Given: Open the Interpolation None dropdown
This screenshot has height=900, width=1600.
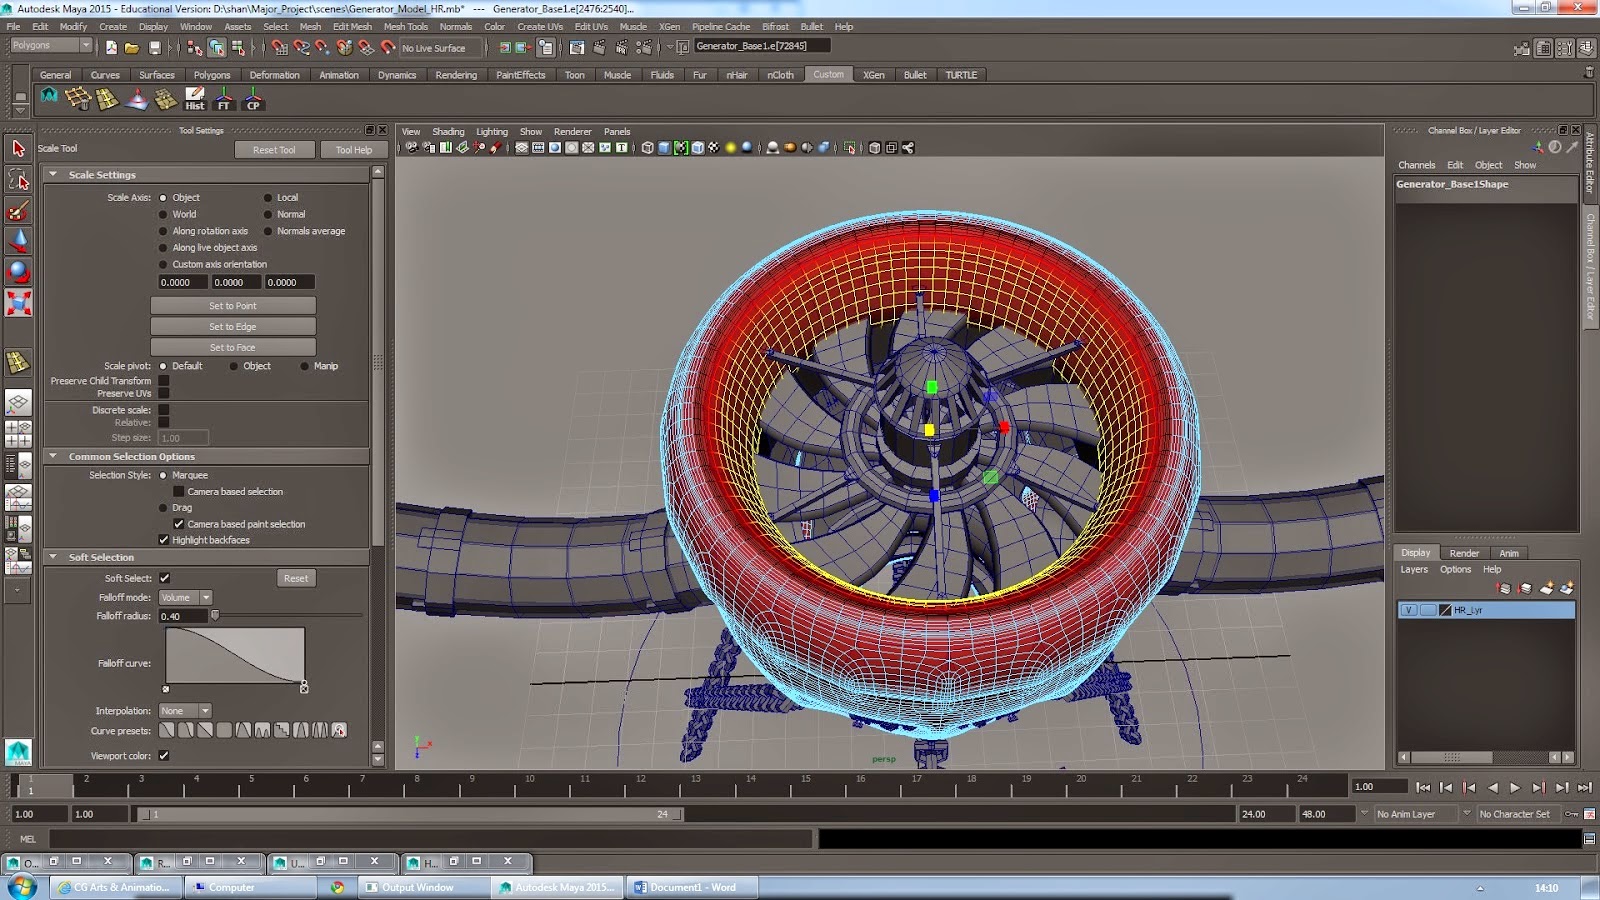Looking at the screenshot, I should (185, 711).
